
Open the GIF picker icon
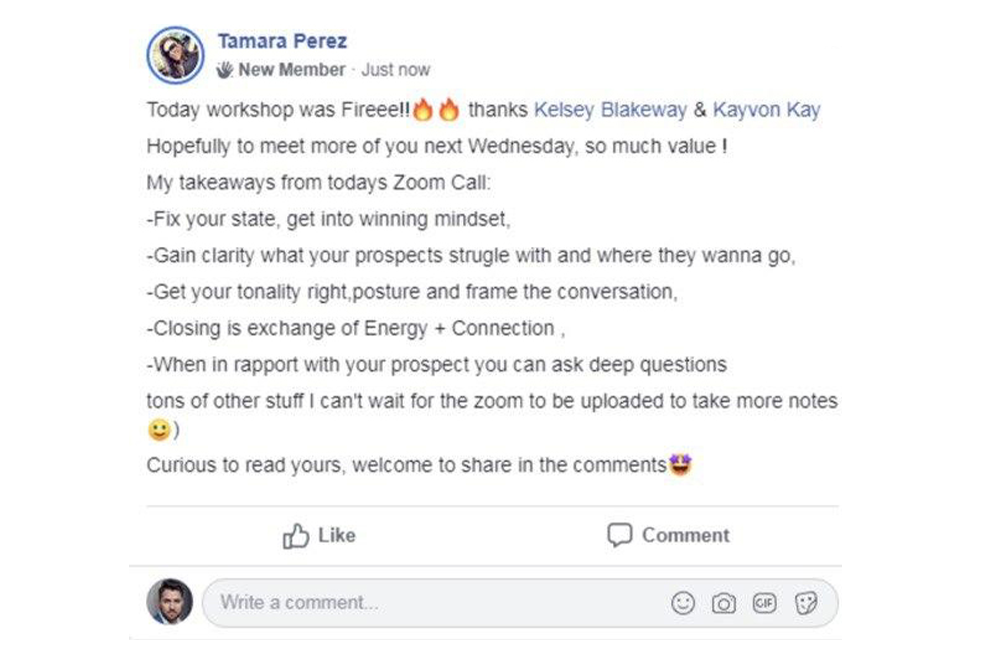765,603
